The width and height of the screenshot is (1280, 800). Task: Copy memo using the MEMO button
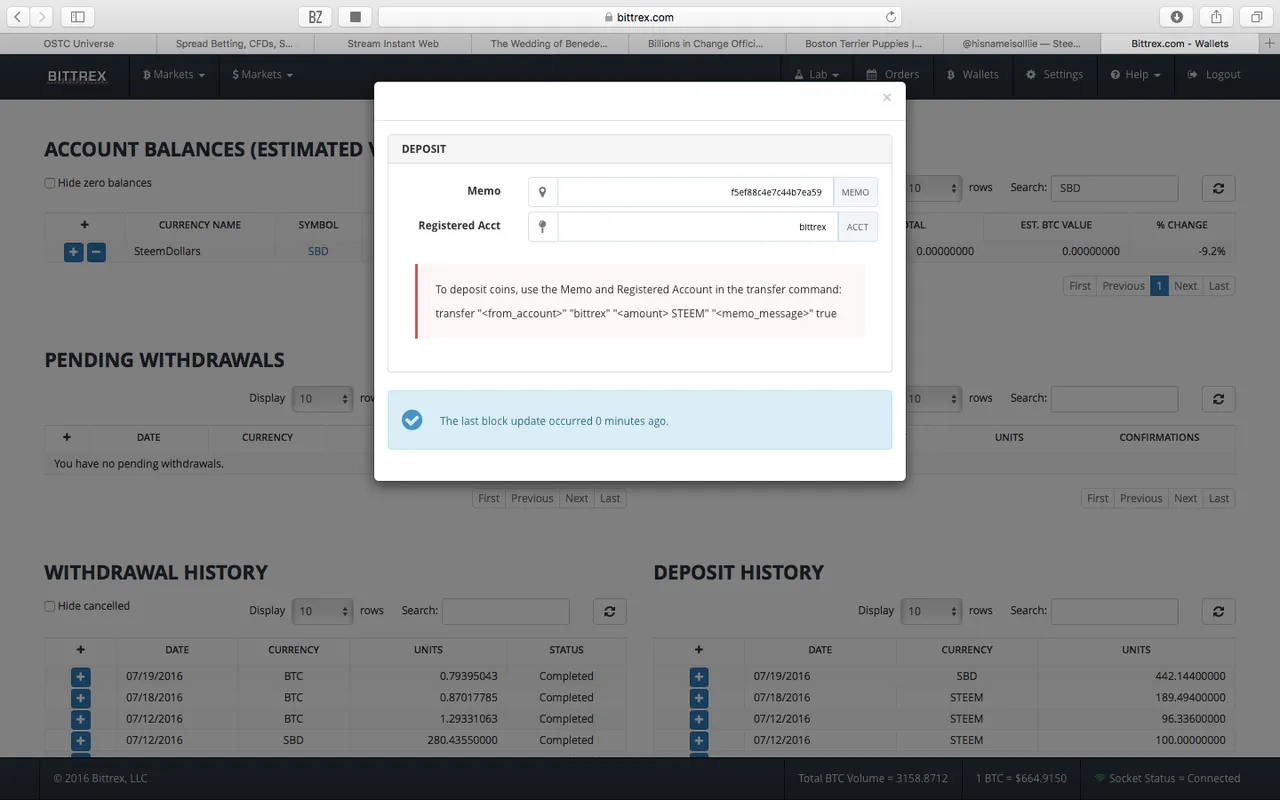(855, 192)
